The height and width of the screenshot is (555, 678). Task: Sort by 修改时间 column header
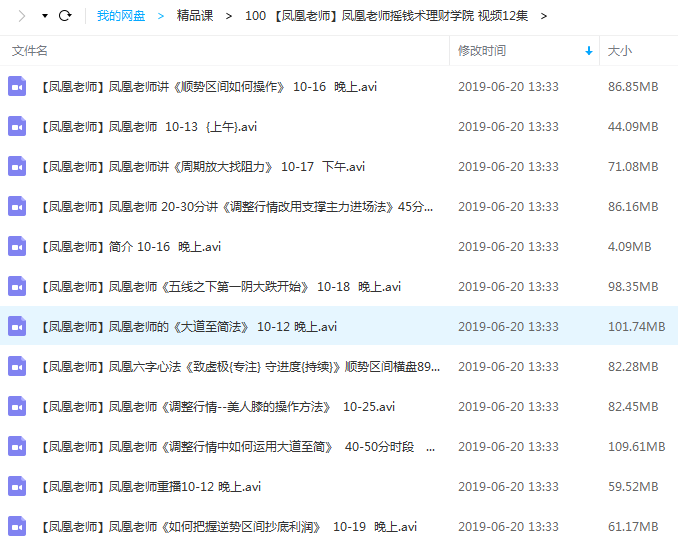pyautogui.click(x=482, y=50)
